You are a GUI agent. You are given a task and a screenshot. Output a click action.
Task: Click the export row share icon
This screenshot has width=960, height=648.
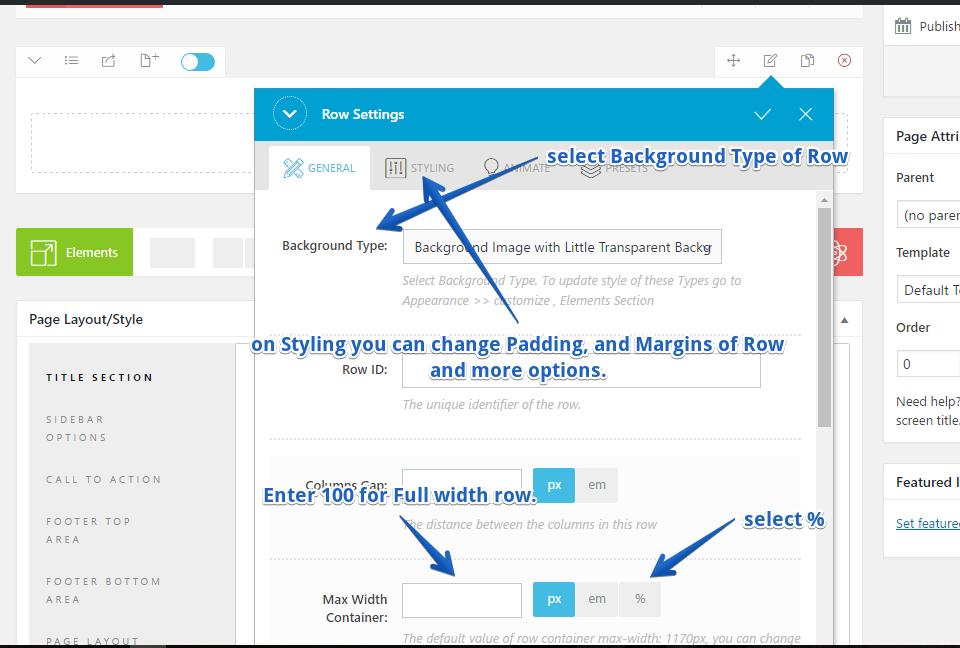pyautogui.click(x=108, y=61)
